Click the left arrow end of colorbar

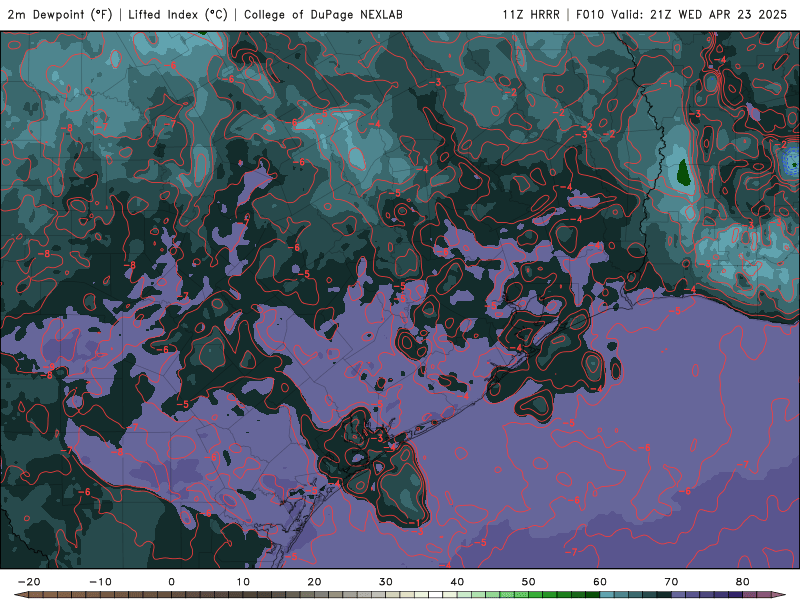pyautogui.click(x=20, y=595)
